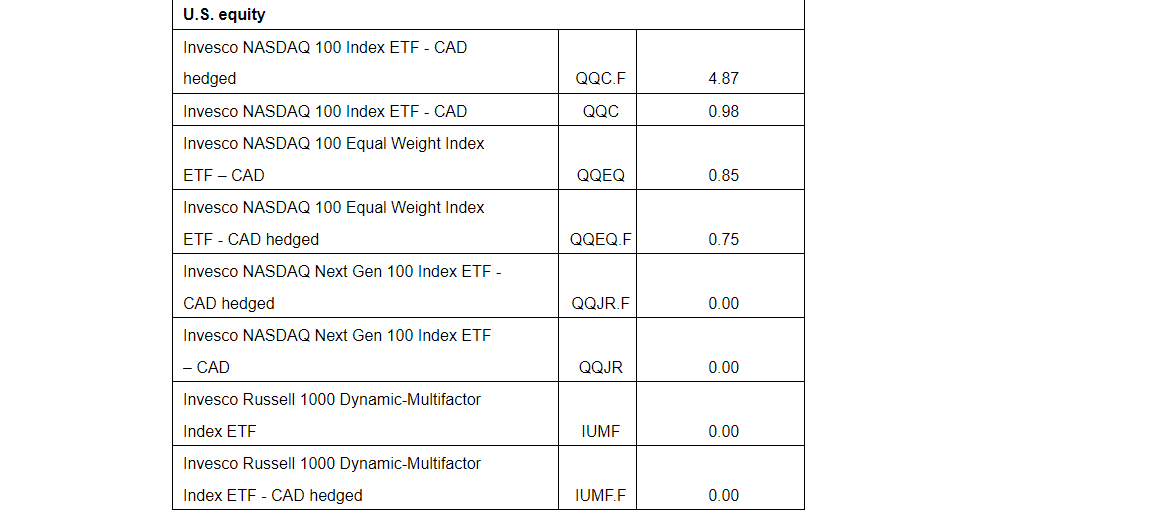Click Russell 1000 Dynamic-Multifactor Index ETF - CAD hedged name
1149x510 pixels.
[x=332, y=479]
